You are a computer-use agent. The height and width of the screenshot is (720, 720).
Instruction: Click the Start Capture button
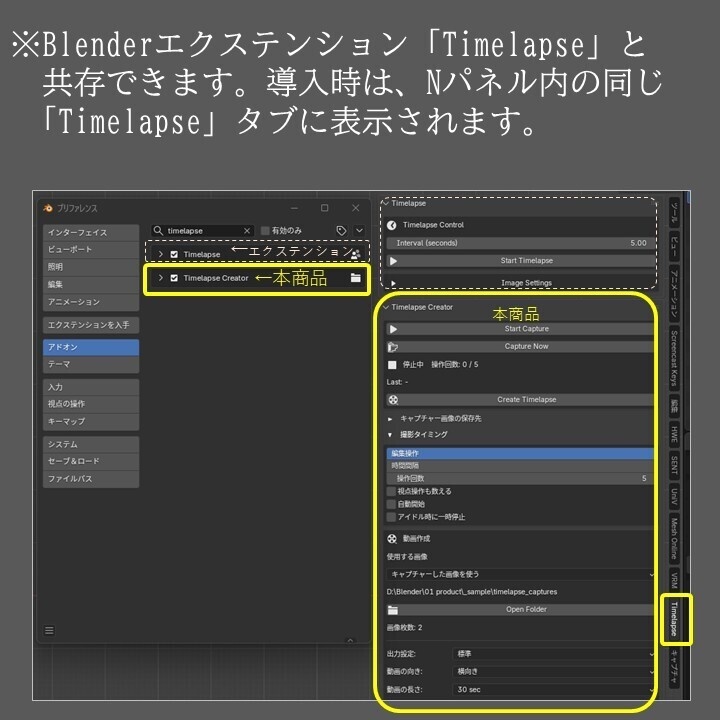[x=520, y=329]
